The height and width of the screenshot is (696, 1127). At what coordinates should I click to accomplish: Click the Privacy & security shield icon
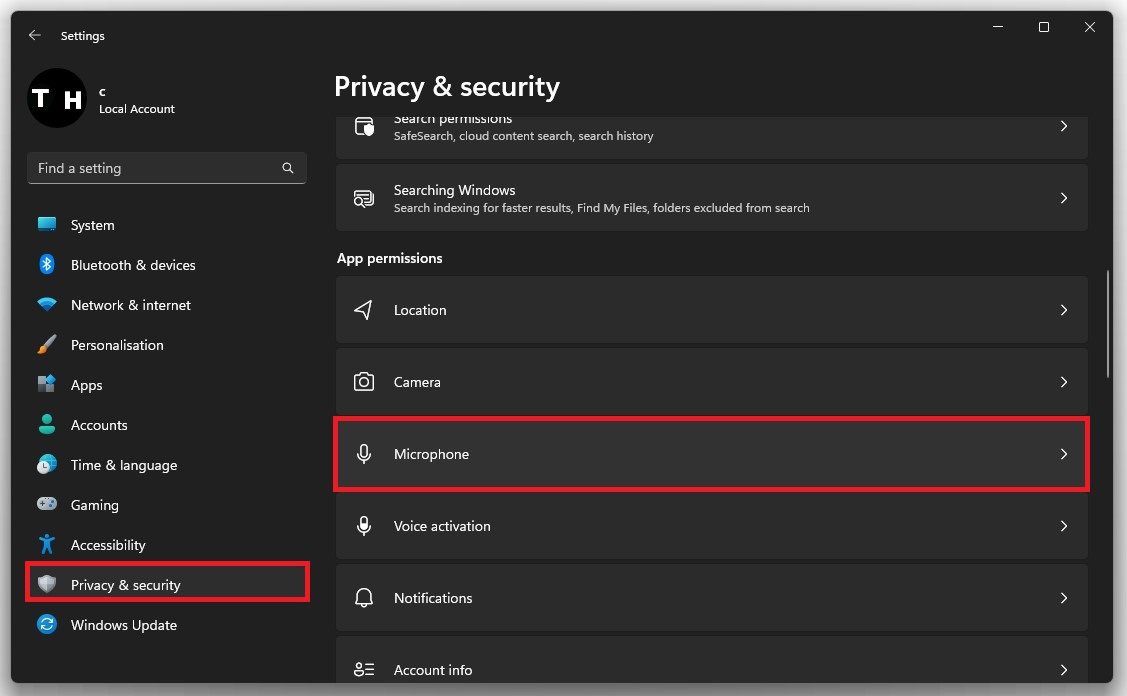tap(47, 584)
